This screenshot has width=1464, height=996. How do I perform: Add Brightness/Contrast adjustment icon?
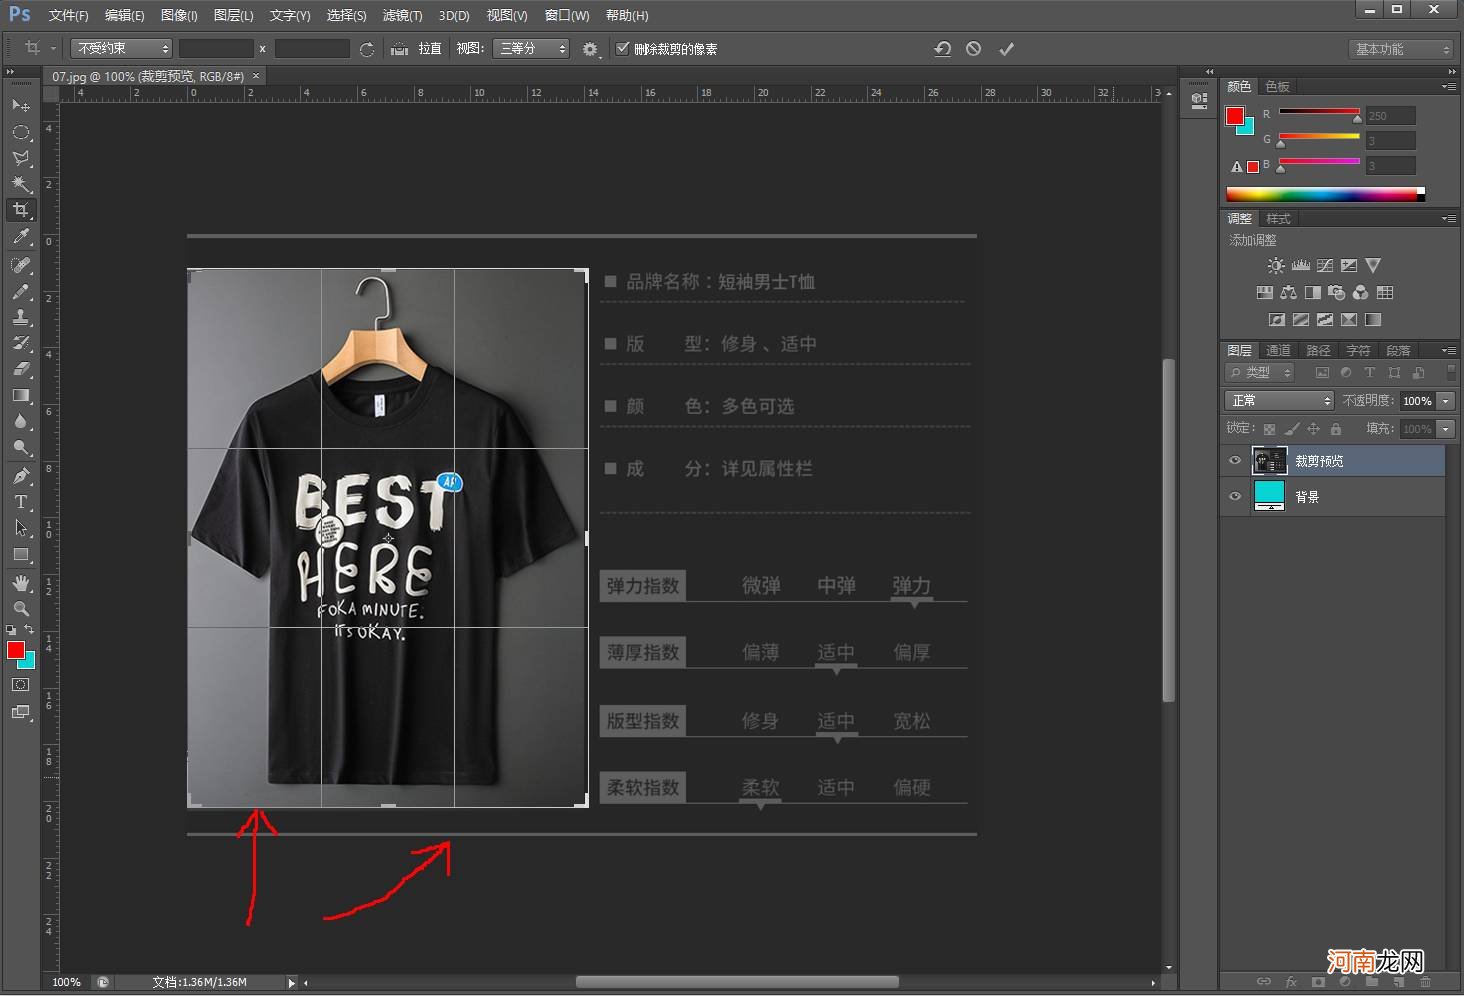click(1276, 266)
